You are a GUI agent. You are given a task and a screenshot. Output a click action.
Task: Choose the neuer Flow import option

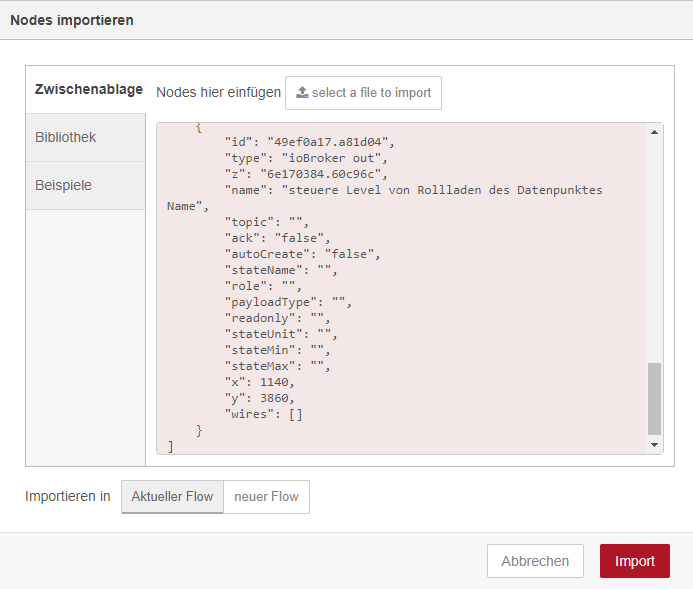click(x=266, y=497)
